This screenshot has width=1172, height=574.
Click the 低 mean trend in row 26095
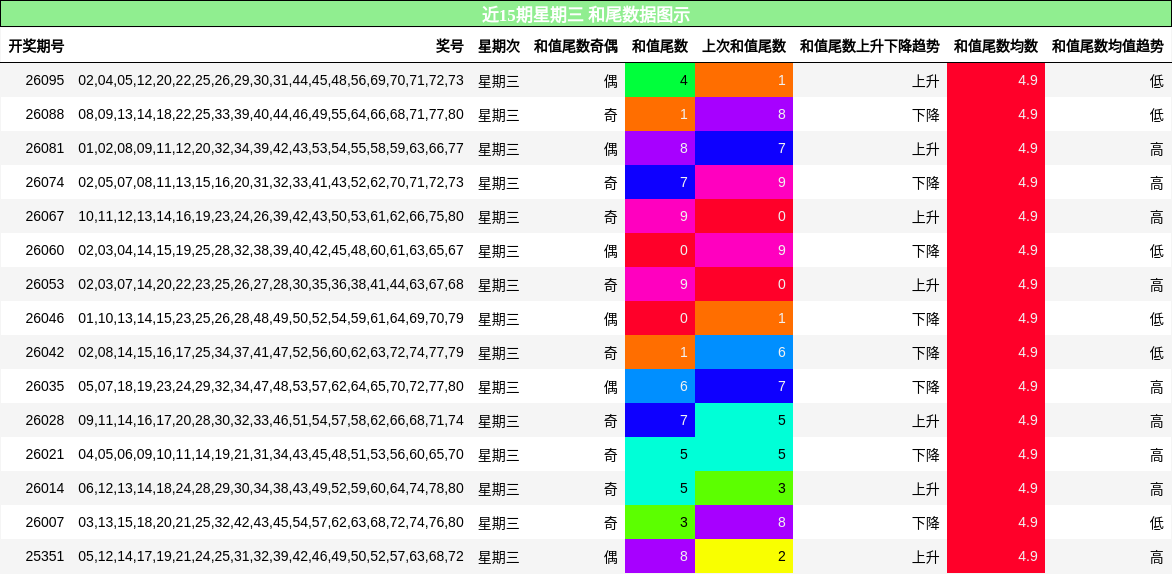tap(1156, 81)
